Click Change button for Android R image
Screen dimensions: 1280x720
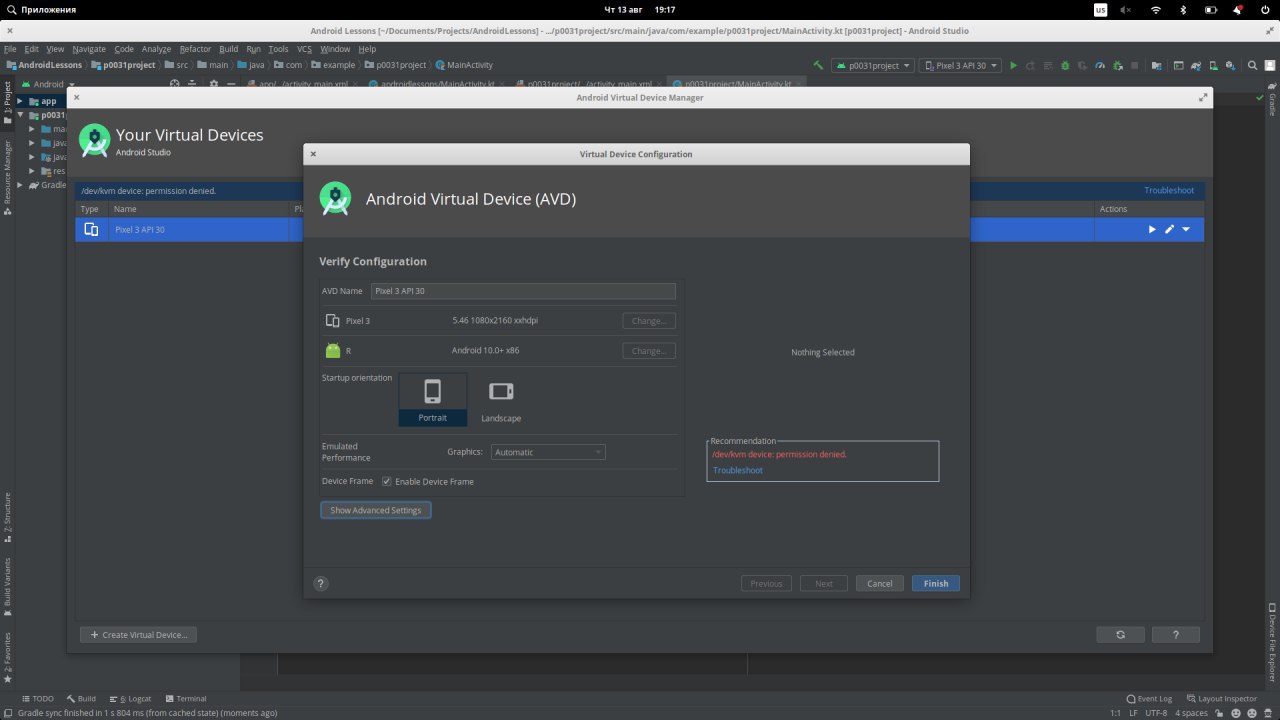(x=649, y=351)
